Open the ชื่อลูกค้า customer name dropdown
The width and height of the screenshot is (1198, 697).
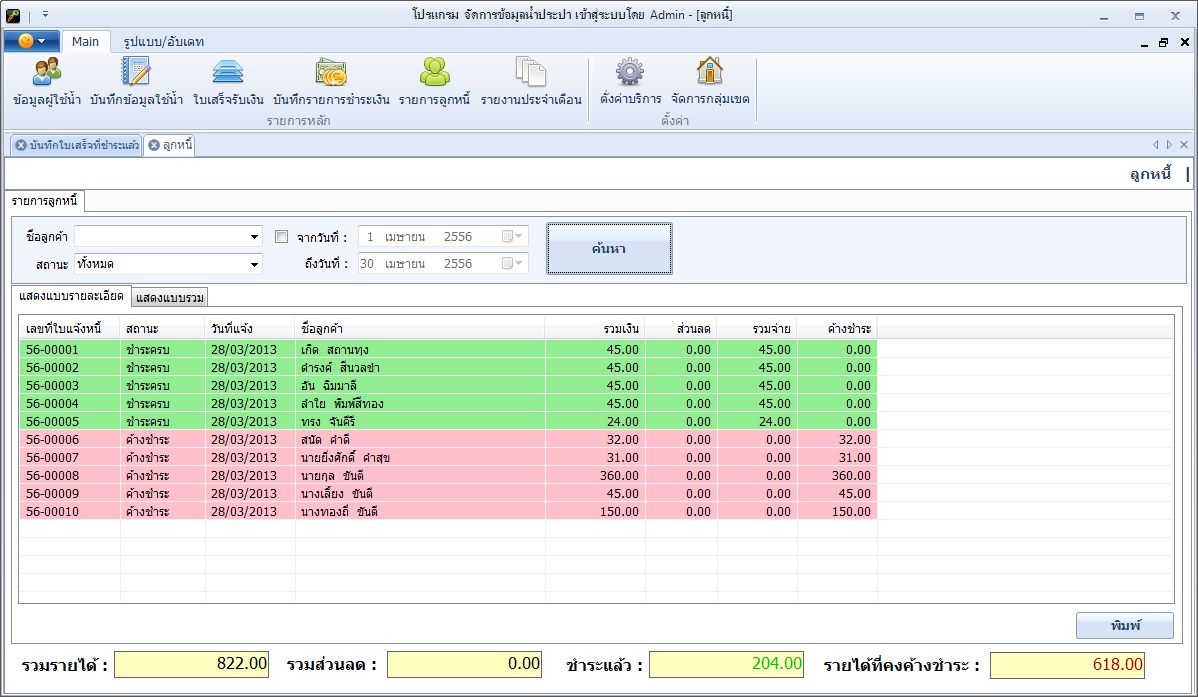tap(254, 237)
